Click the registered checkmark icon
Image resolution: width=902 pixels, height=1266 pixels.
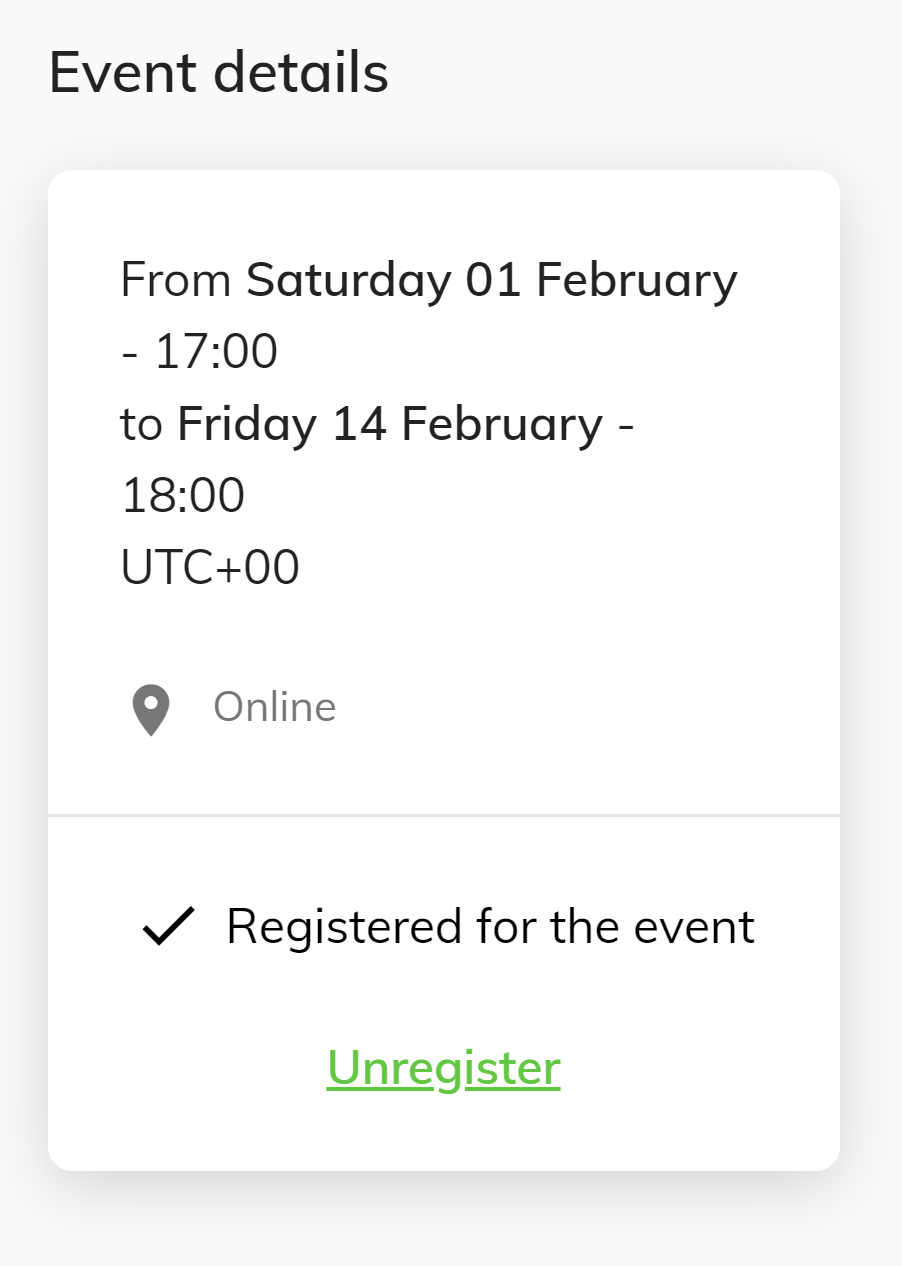(168, 926)
